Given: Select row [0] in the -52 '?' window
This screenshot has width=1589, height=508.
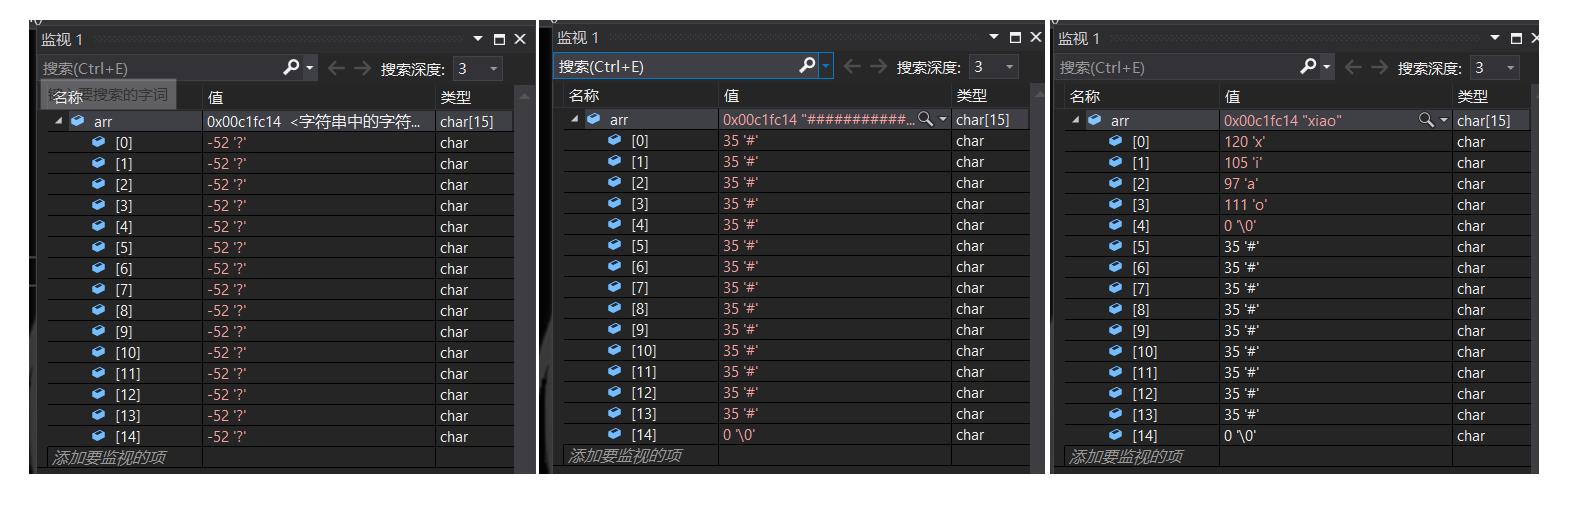Looking at the screenshot, I should [281, 142].
